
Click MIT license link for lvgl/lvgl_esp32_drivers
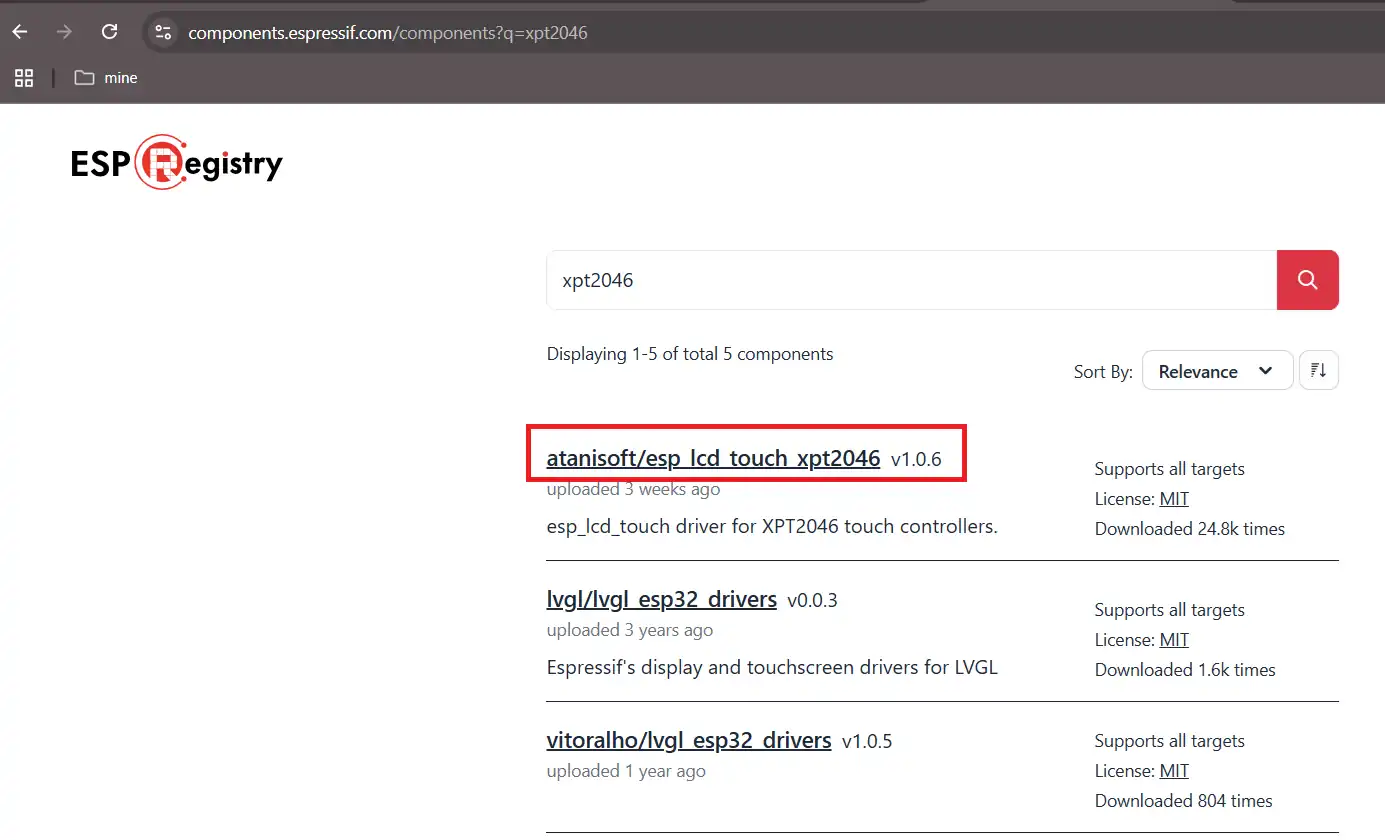pyautogui.click(x=1174, y=640)
